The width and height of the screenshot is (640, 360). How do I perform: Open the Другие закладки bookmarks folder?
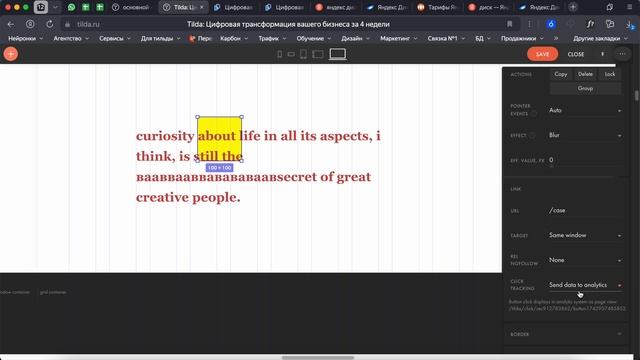pos(600,38)
